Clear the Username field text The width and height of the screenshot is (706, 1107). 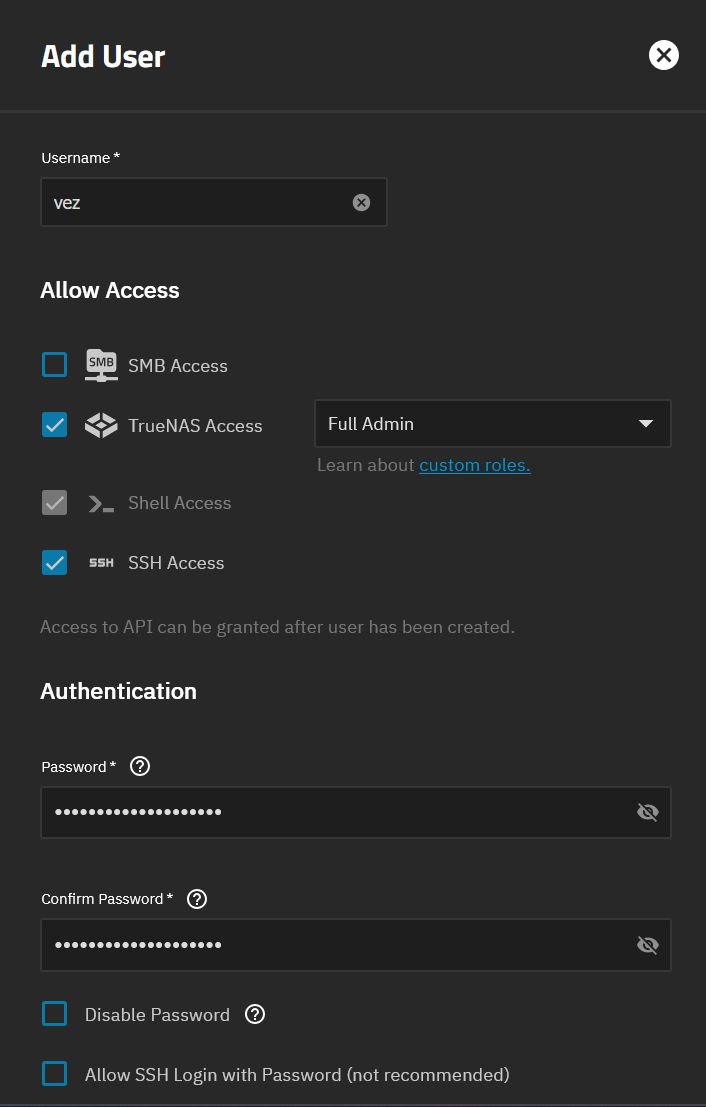tap(361, 203)
